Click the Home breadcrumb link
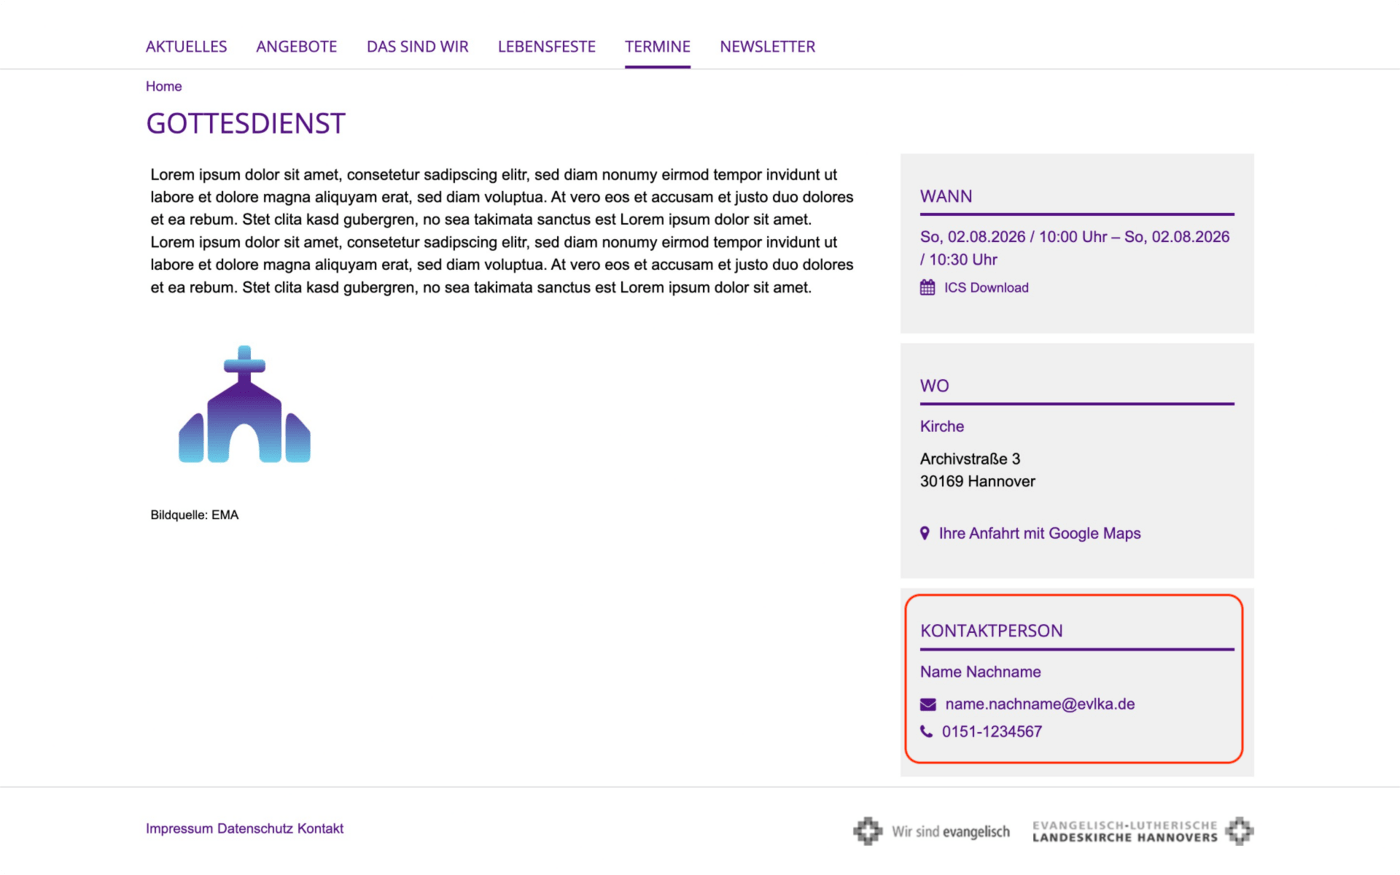 click(164, 86)
